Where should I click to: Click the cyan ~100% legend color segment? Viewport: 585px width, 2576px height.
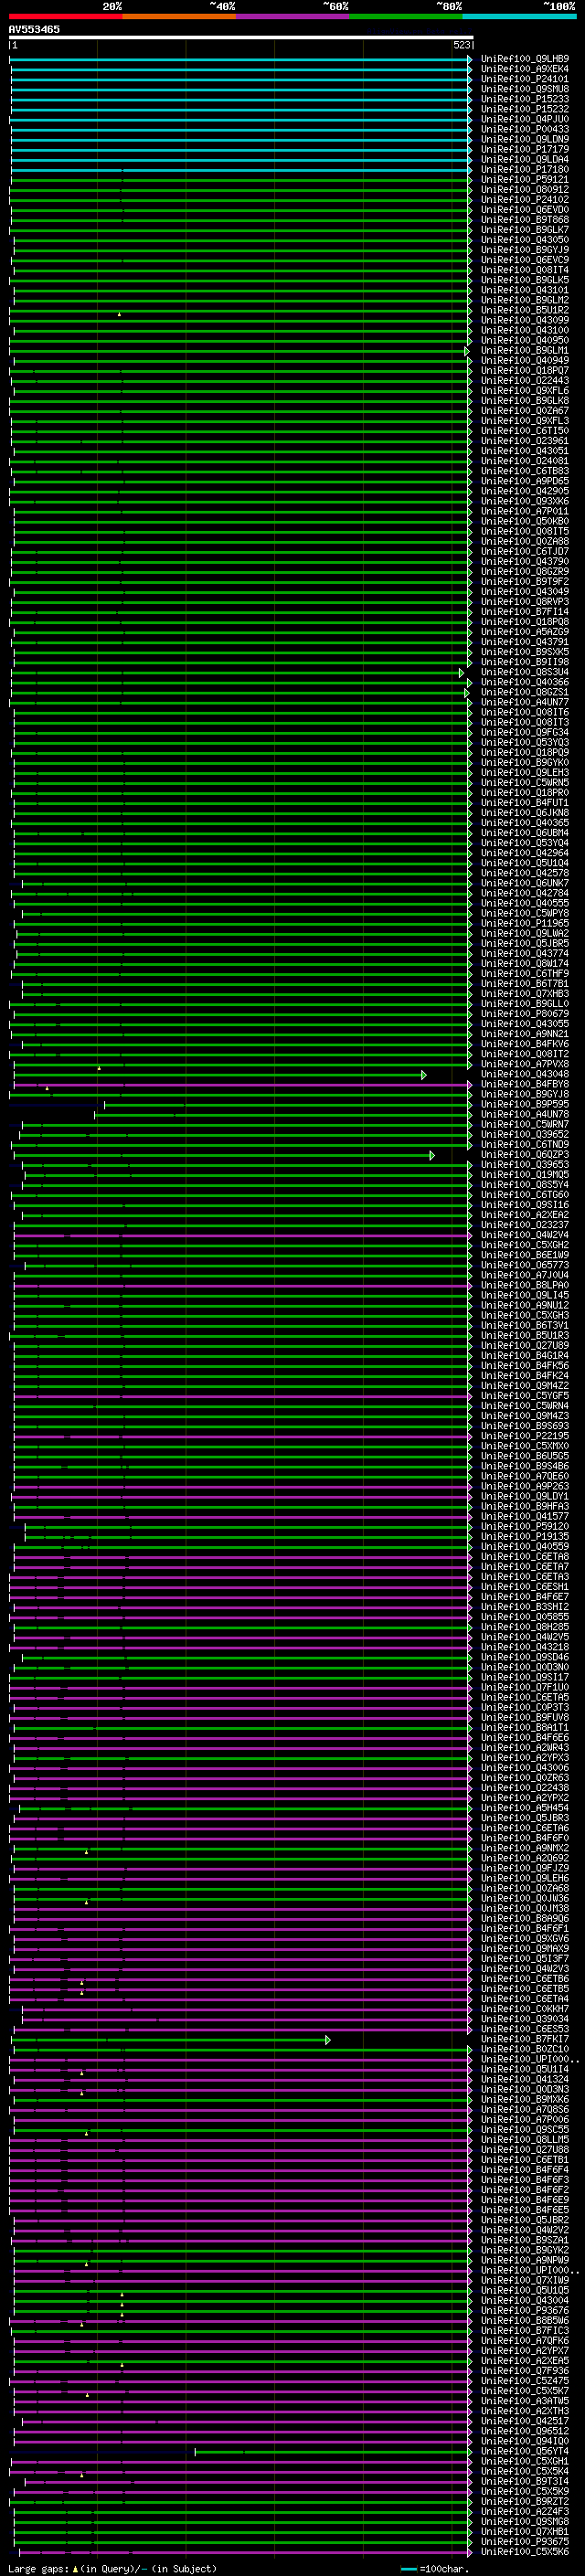(520, 16)
